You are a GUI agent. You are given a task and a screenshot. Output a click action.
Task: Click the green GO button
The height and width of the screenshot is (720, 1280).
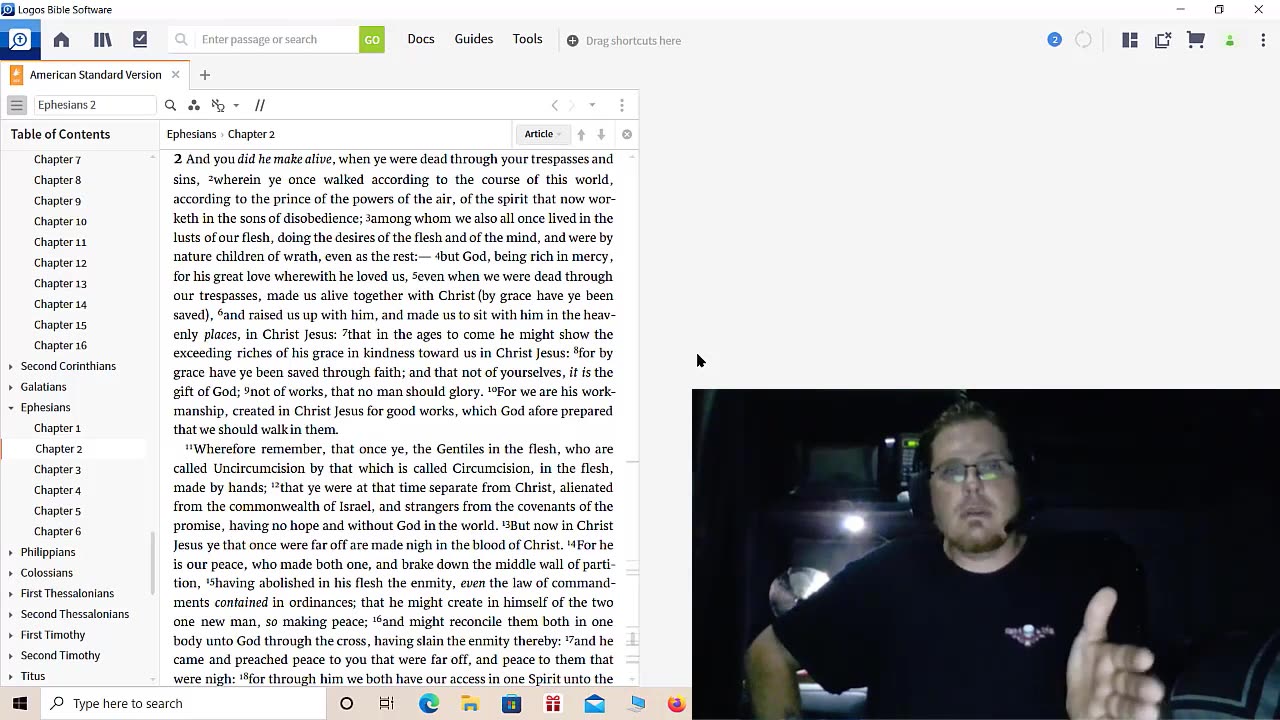point(372,40)
